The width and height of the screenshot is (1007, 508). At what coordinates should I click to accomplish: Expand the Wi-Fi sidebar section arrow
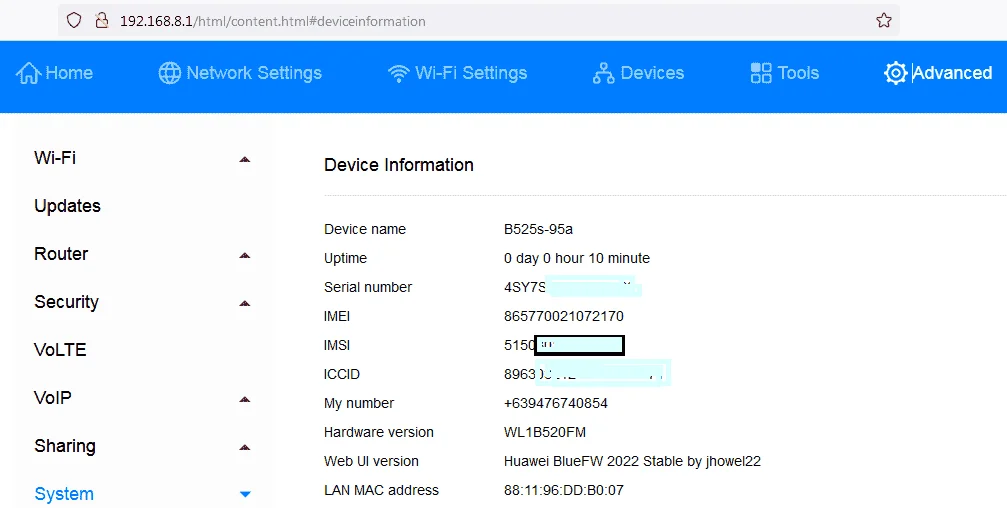[245, 159]
